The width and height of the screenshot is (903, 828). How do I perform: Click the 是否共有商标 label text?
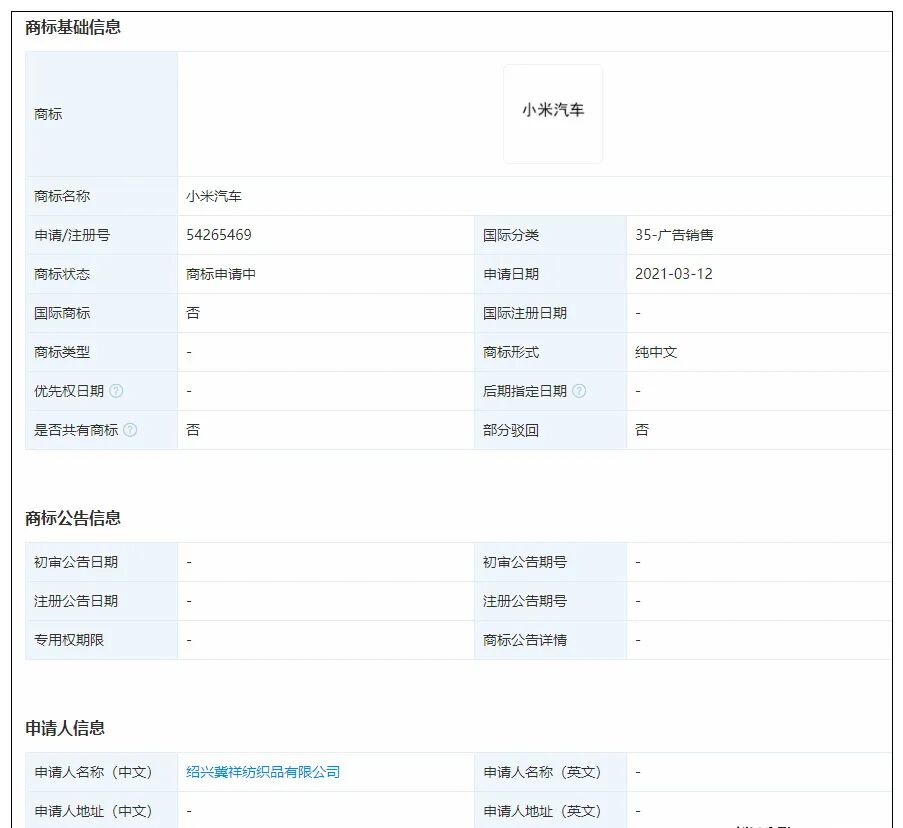(76, 430)
